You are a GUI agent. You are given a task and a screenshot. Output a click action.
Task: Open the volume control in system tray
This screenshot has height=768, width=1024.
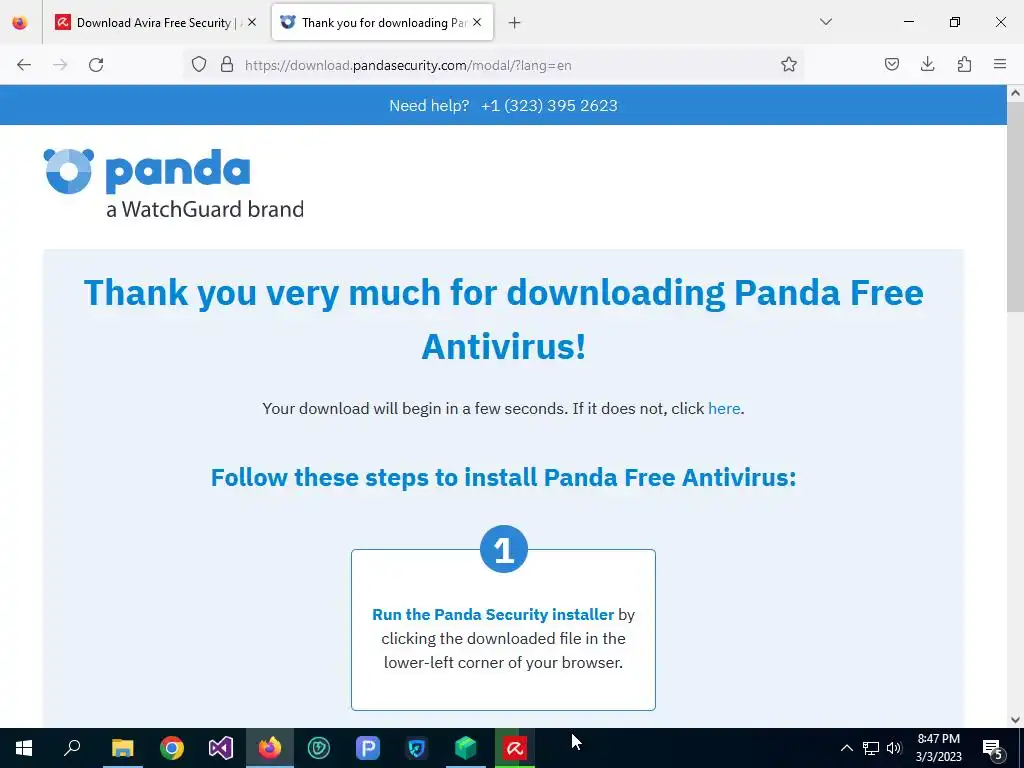tap(894, 748)
